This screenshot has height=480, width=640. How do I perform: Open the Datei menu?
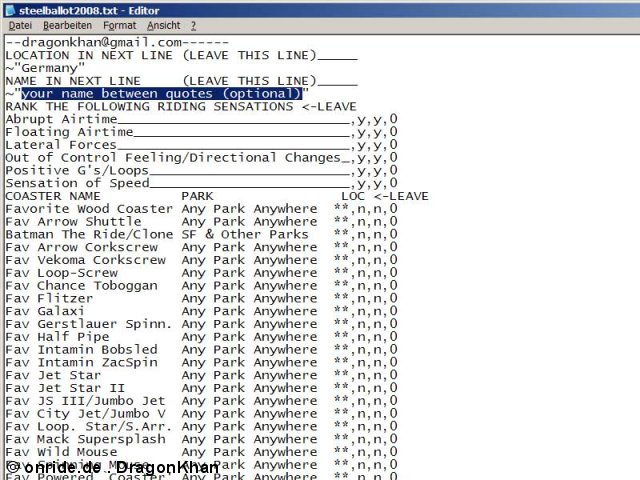point(20,26)
